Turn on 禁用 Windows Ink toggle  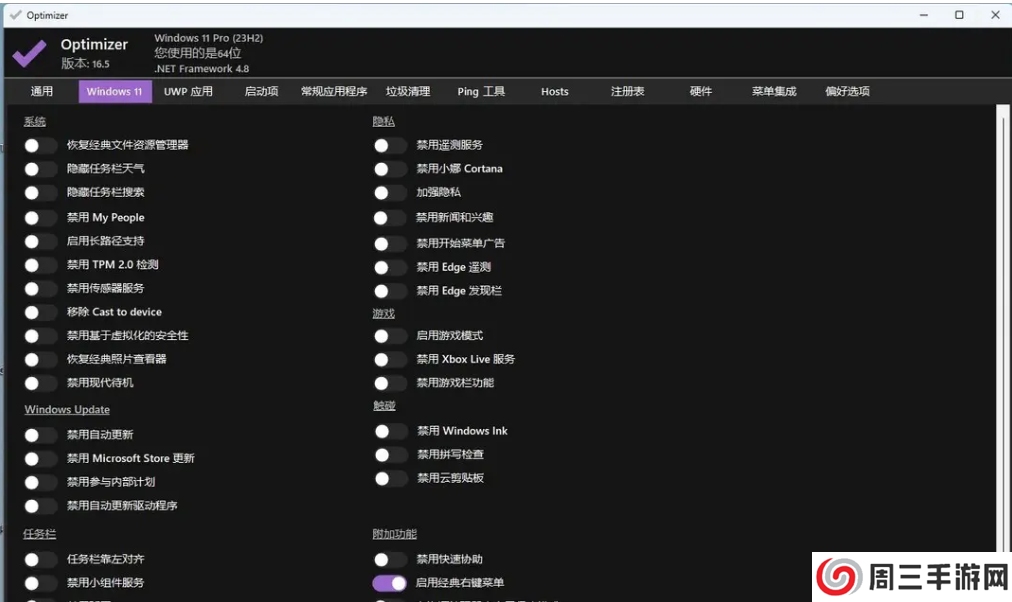point(390,431)
